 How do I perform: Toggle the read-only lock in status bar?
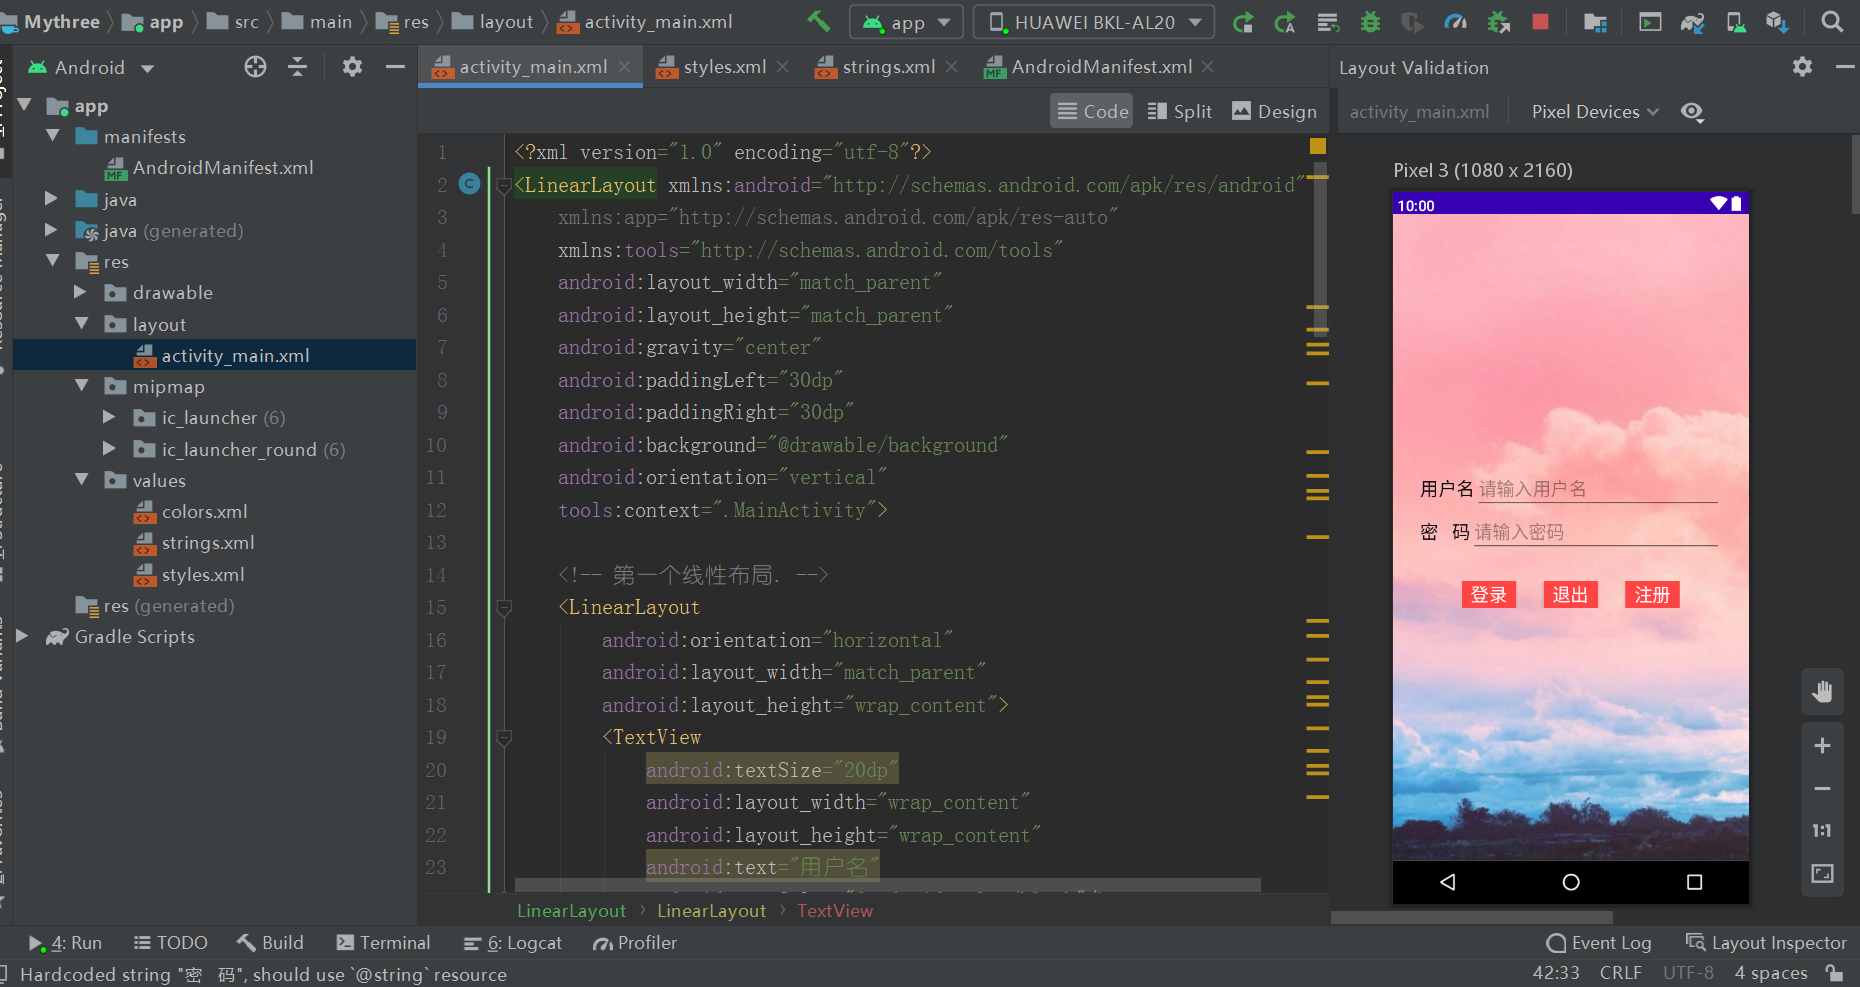[1834, 973]
